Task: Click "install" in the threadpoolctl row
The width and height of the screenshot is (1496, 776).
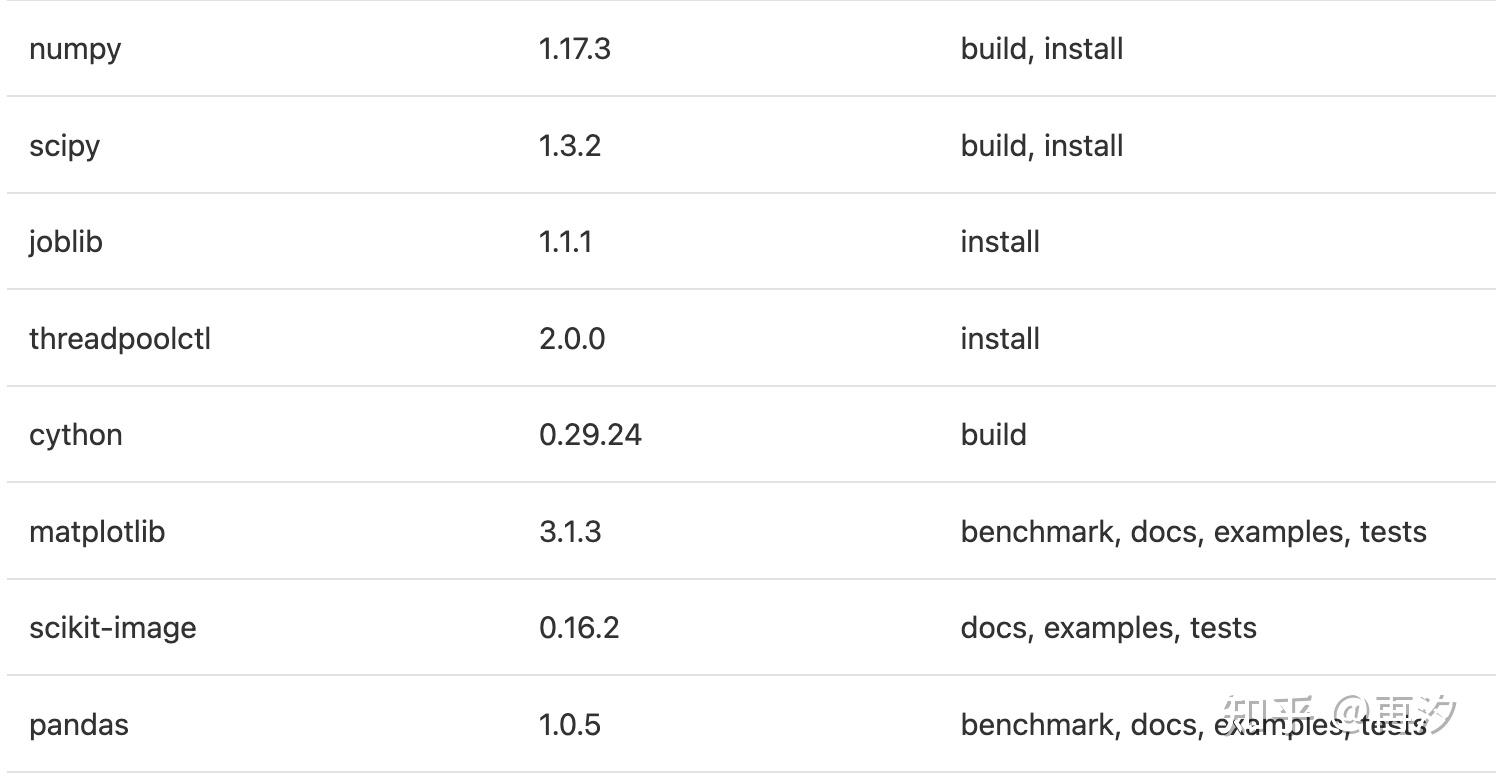Action: (x=999, y=339)
